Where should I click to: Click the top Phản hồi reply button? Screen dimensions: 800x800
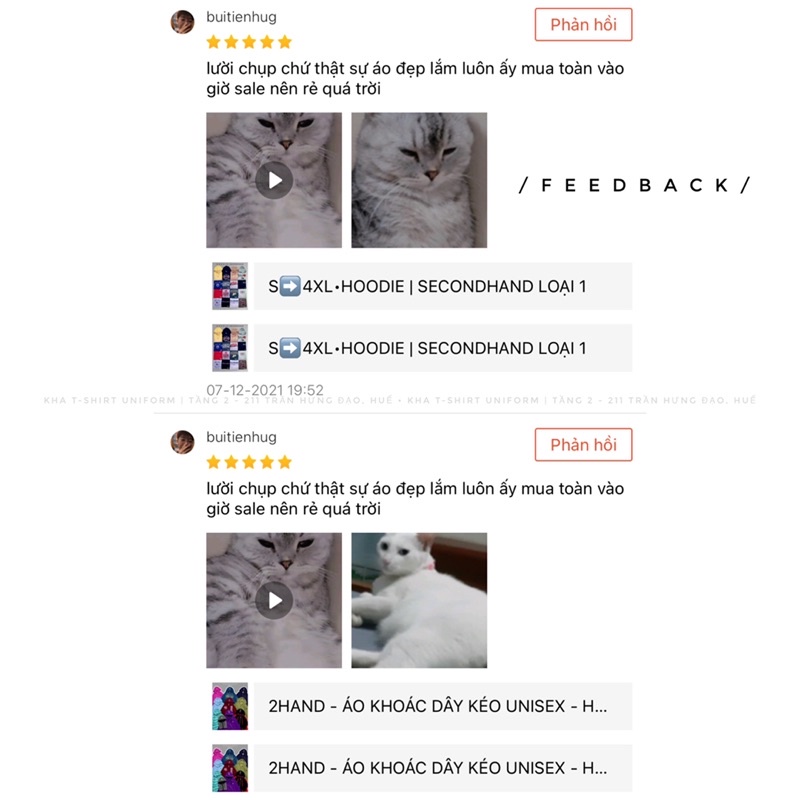(x=583, y=24)
